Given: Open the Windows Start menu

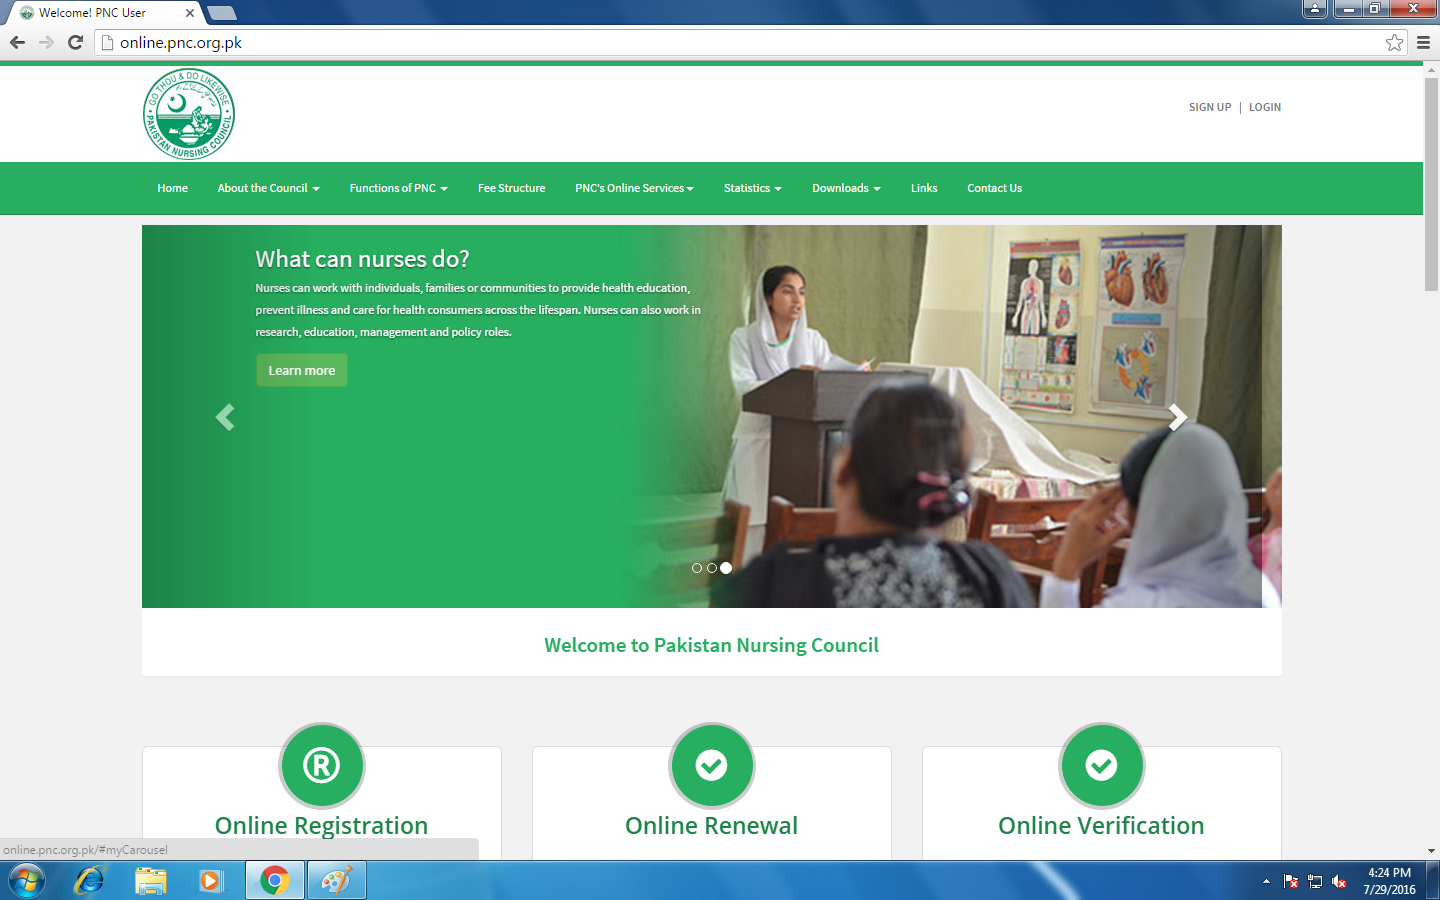Looking at the screenshot, I should 27,881.
